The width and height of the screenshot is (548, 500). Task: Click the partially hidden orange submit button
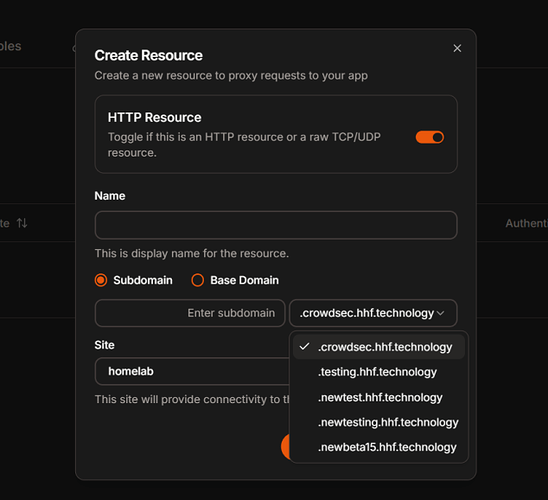[x=286, y=447]
